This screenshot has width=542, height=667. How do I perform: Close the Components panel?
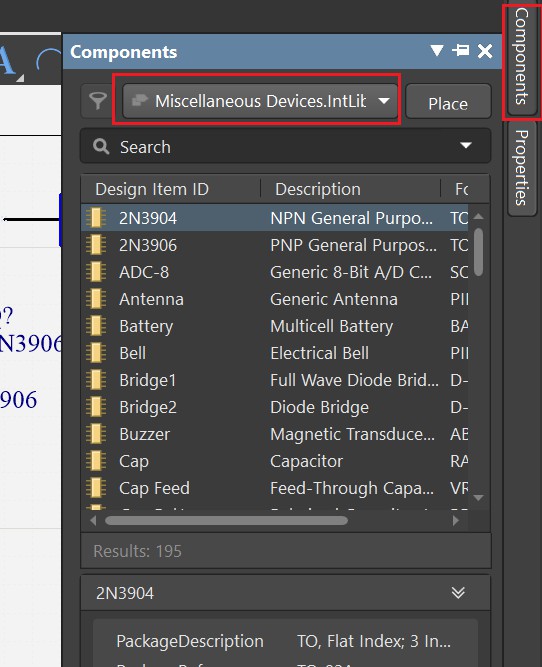pyautogui.click(x=485, y=51)
